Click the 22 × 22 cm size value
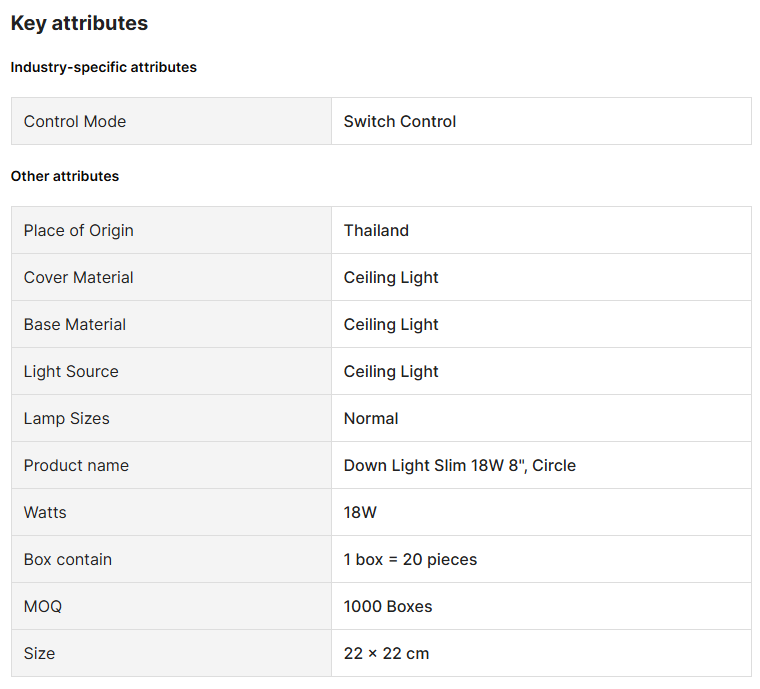 click(x=386, y=653)
